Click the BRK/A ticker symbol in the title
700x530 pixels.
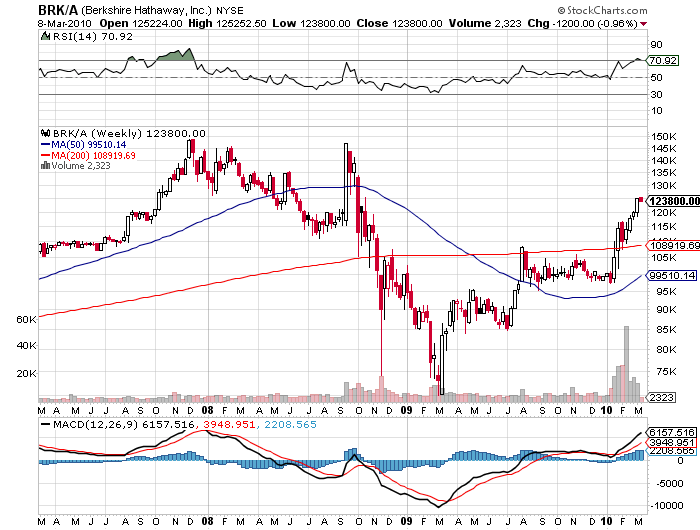pos(58,10)
